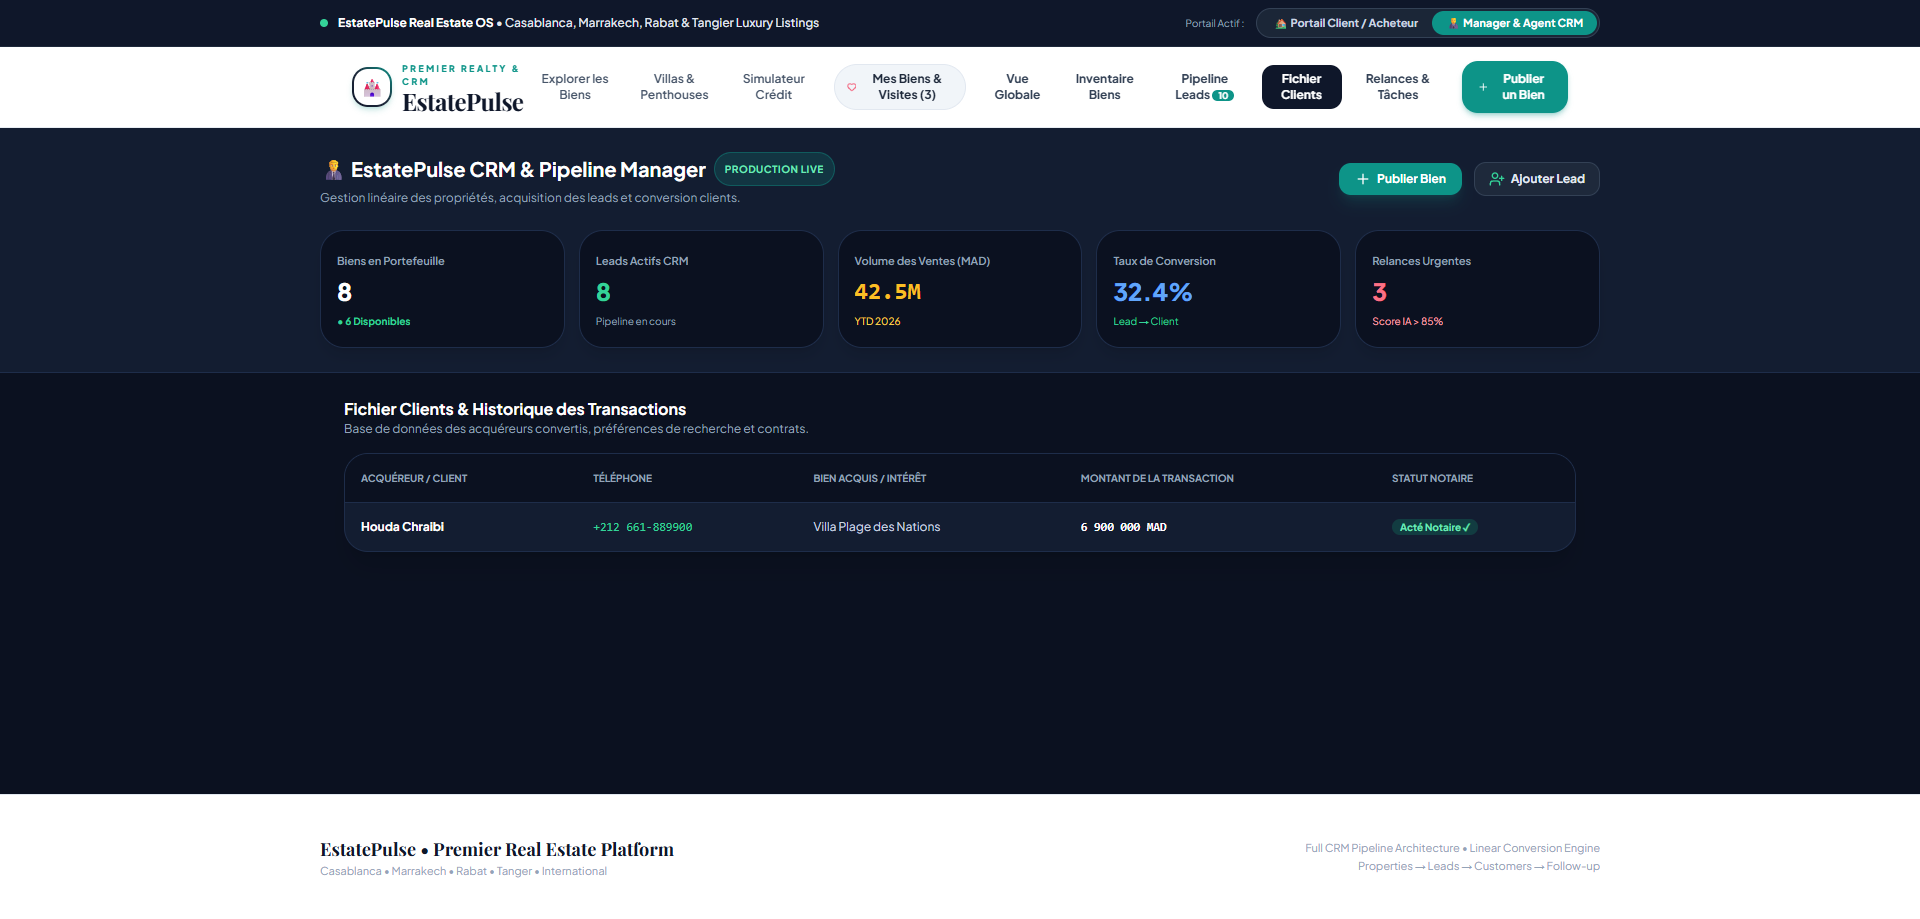The width and height of the screenshot is (1920, 919).
Task: Open Inventaire Biens tab
Action: [1104, 87]
